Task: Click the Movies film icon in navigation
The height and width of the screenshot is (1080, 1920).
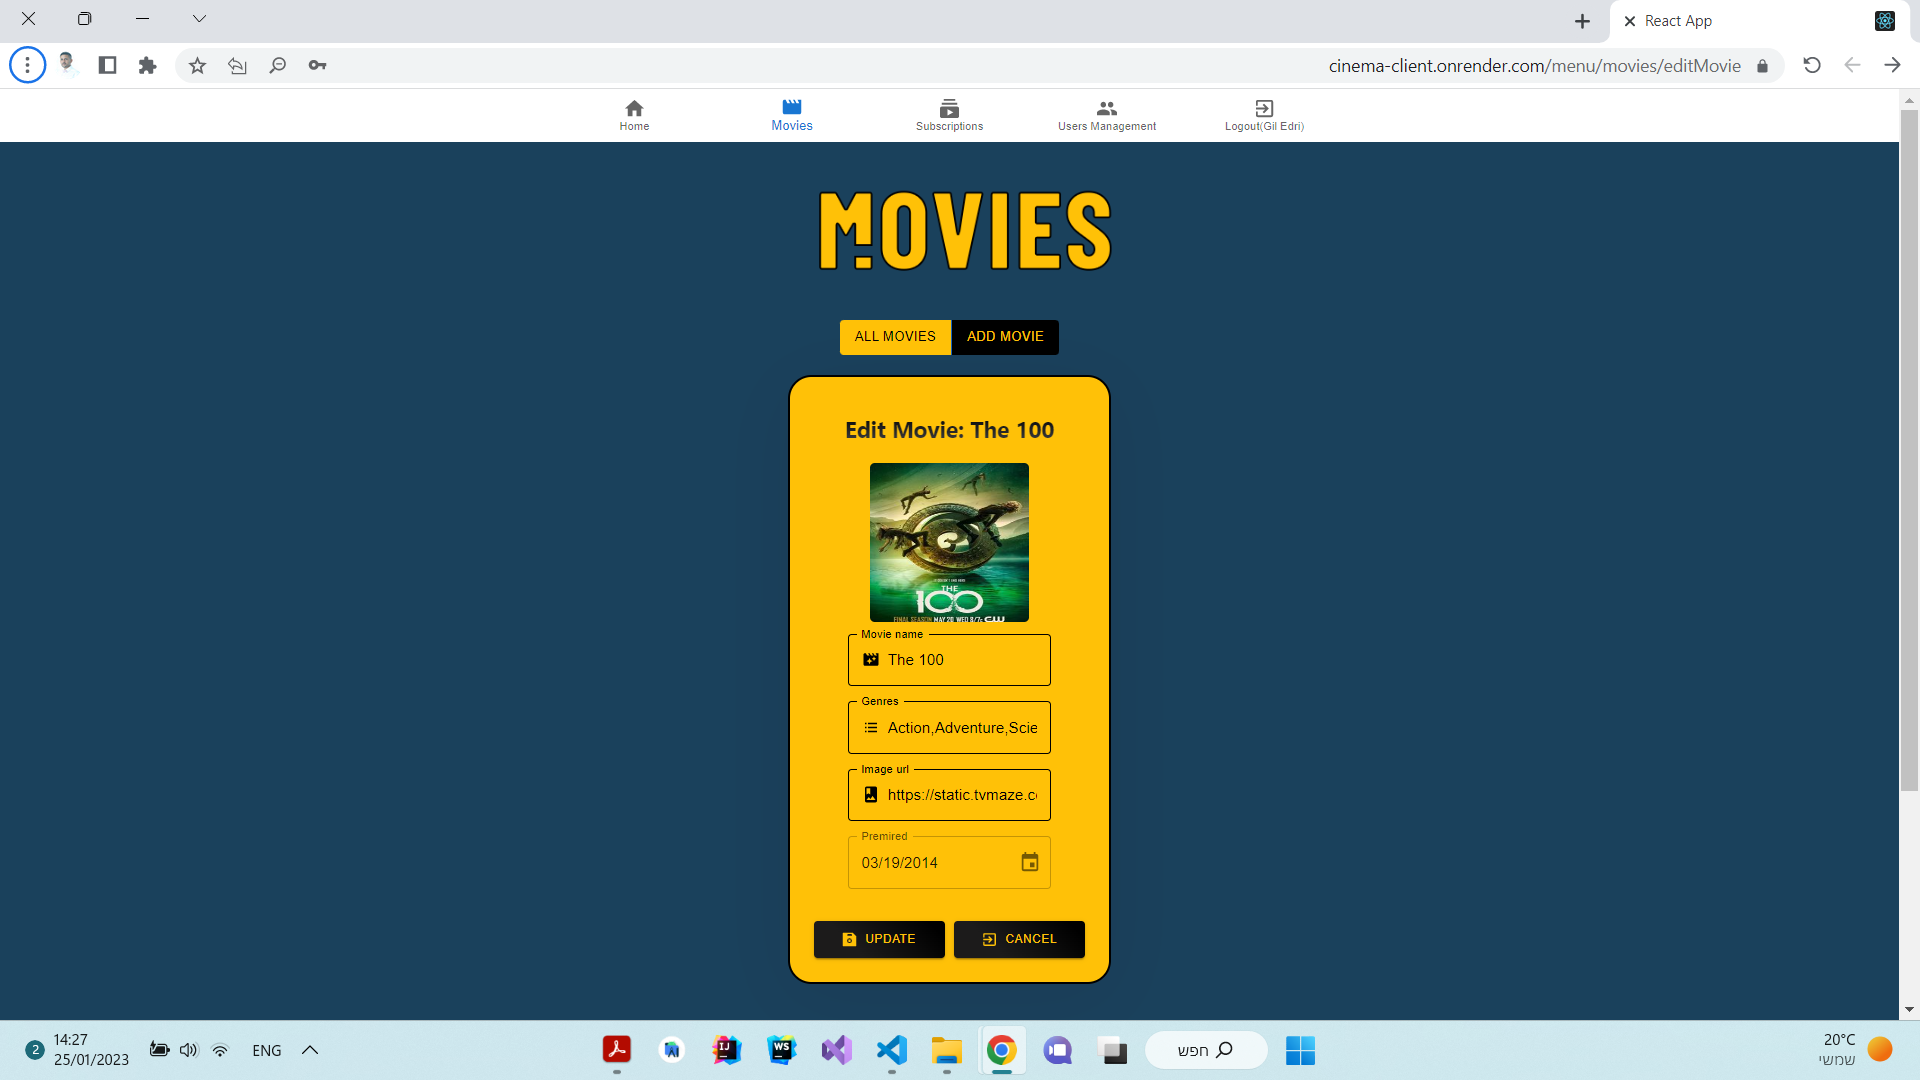Action: tap(791, 108)
